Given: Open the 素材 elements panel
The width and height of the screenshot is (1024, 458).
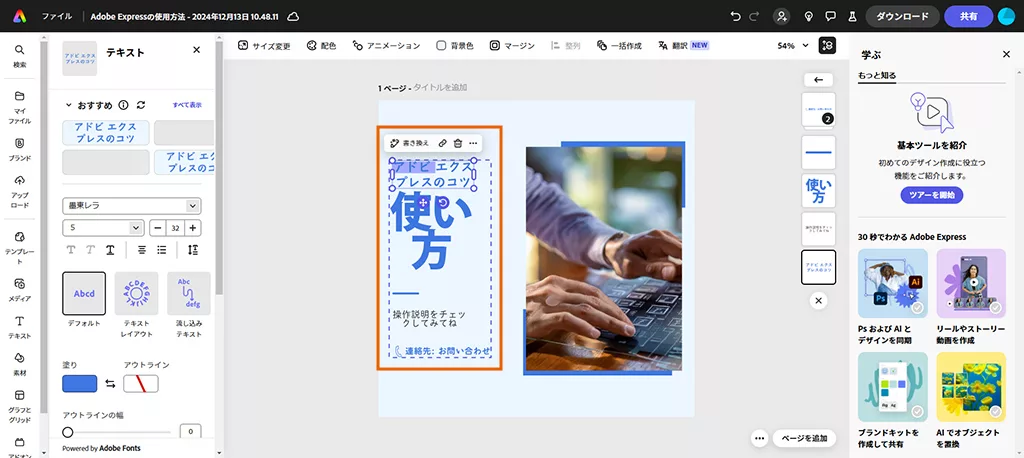Looking at the screenshot, I should click(x=20, y=364).
